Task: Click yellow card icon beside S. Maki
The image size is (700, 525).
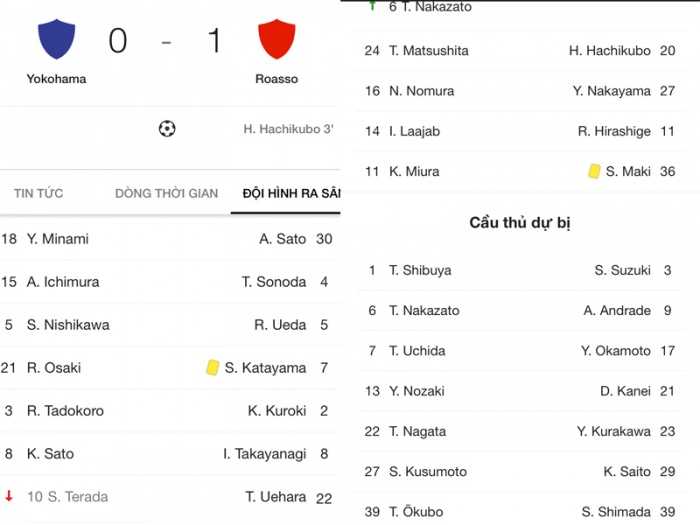Action: (594, 171)
